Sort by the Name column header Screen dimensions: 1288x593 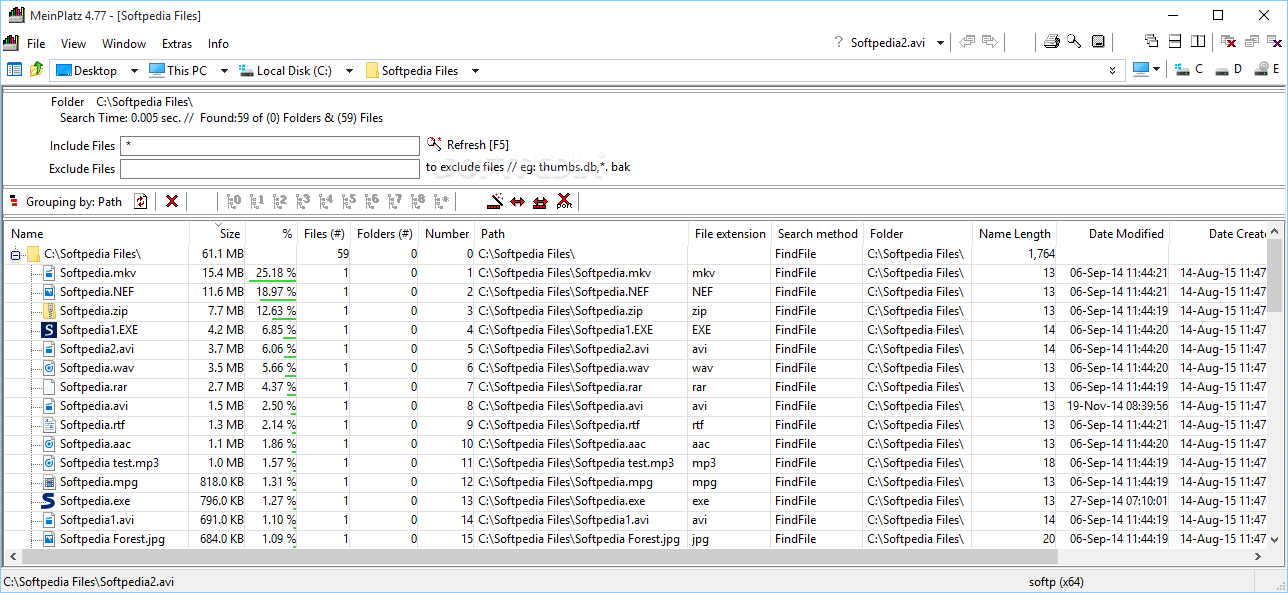click(x=97, y=233)
